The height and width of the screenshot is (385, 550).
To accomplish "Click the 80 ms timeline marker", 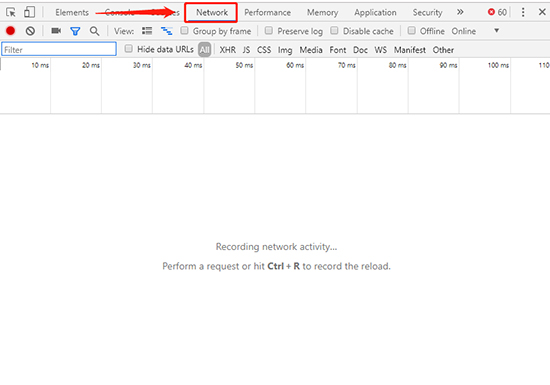I will click(x=397, y=65).
